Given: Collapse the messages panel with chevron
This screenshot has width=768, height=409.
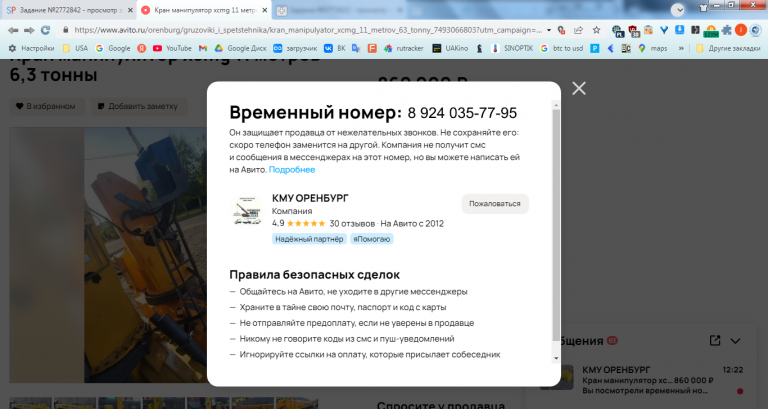Looking at the screenshot, I should click(x=735, y=341).
